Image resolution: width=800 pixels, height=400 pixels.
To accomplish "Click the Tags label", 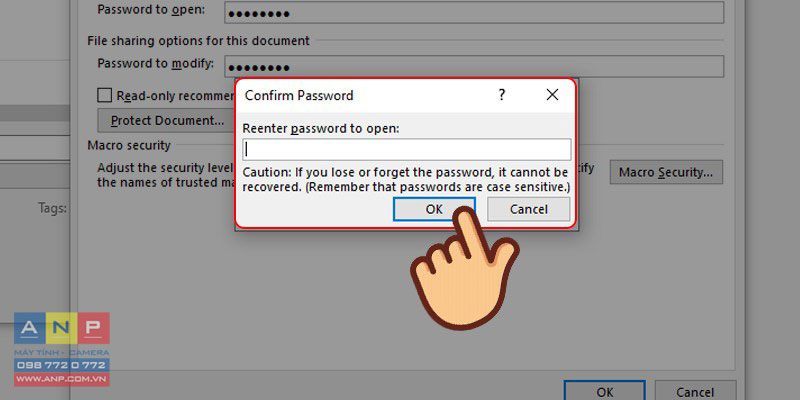I will tap(52, 208).
